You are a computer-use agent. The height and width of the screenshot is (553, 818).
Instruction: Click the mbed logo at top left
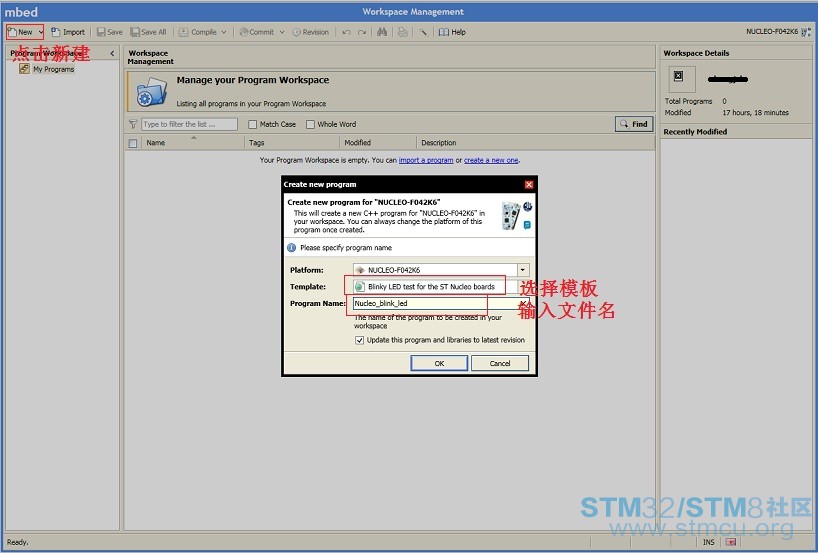(x=21, y=11)
